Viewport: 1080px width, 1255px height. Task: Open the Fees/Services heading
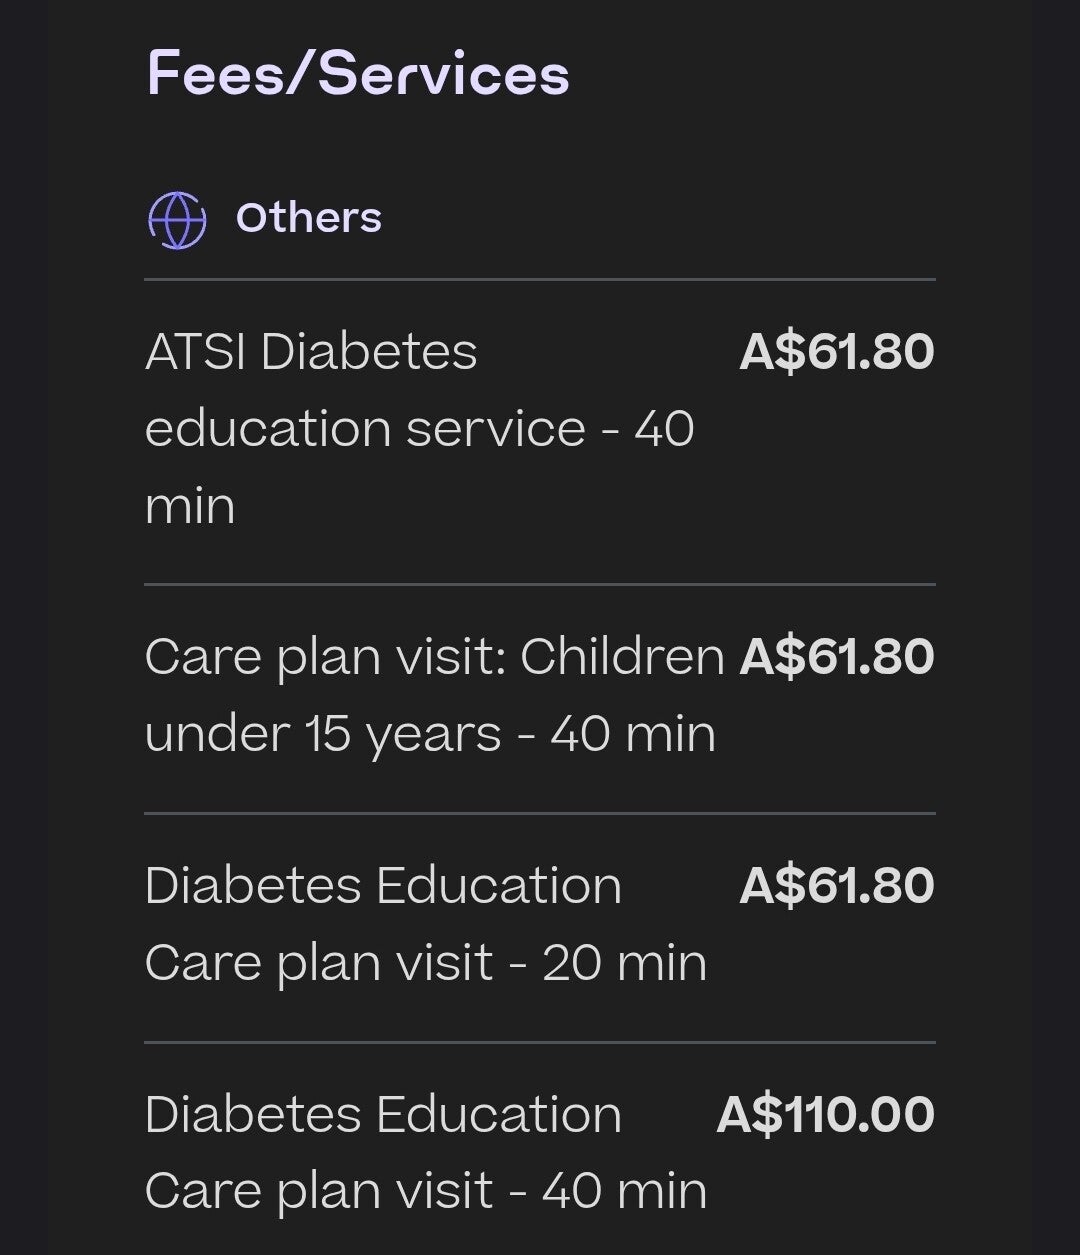[x=358, y=74]
